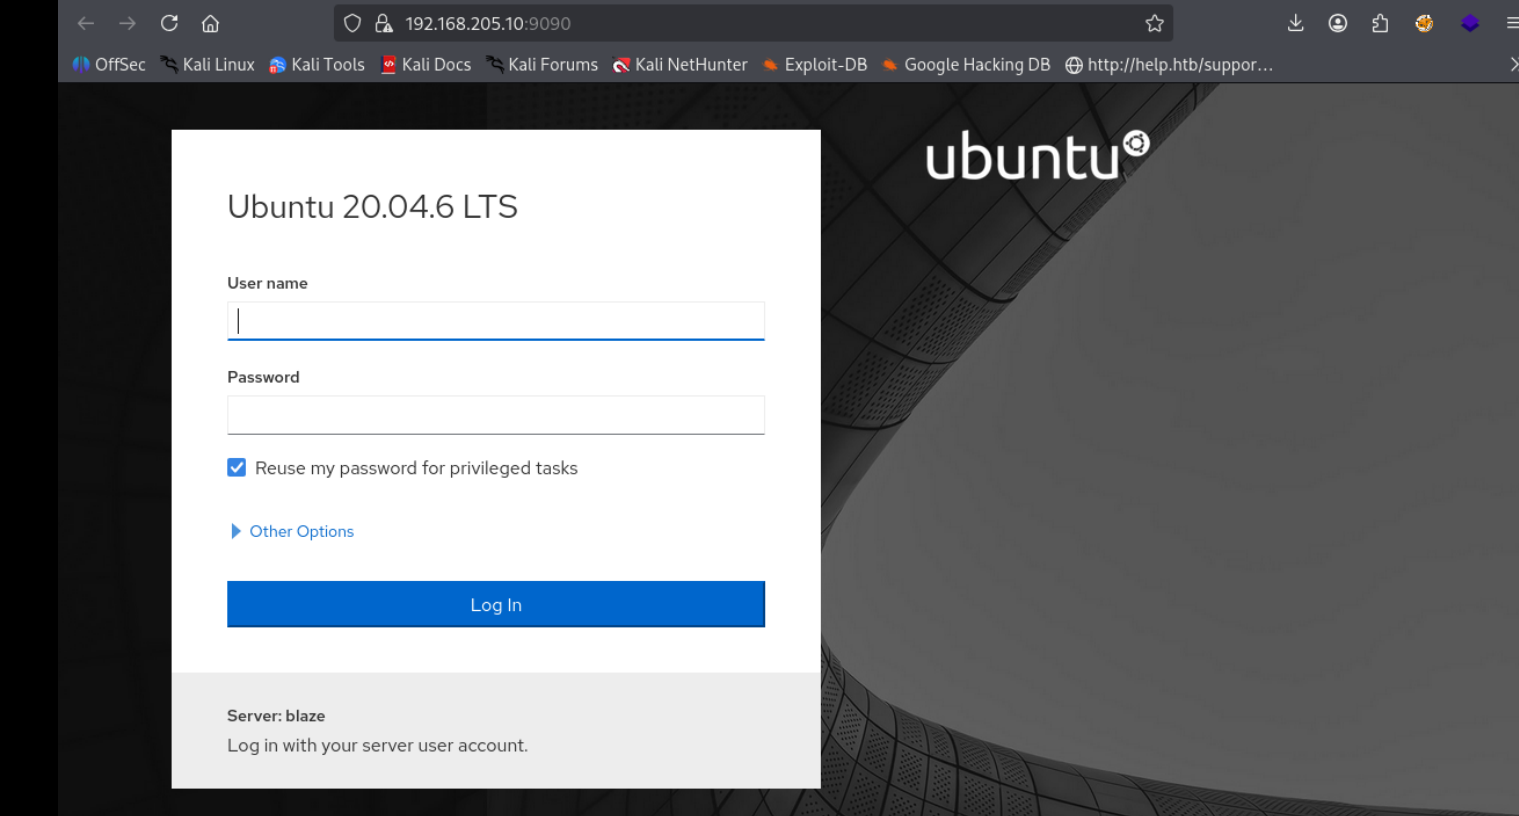
Task: Bookmark this page with star icon
Action: [x=1154, y=23]
